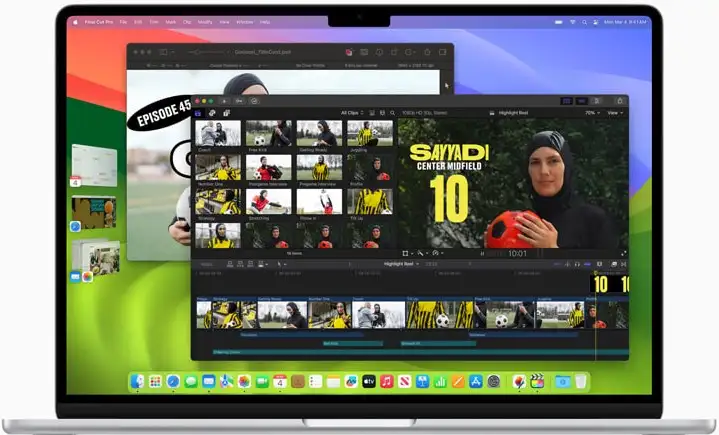
Task: Open timeline clip appearance options
Action: 599,264
